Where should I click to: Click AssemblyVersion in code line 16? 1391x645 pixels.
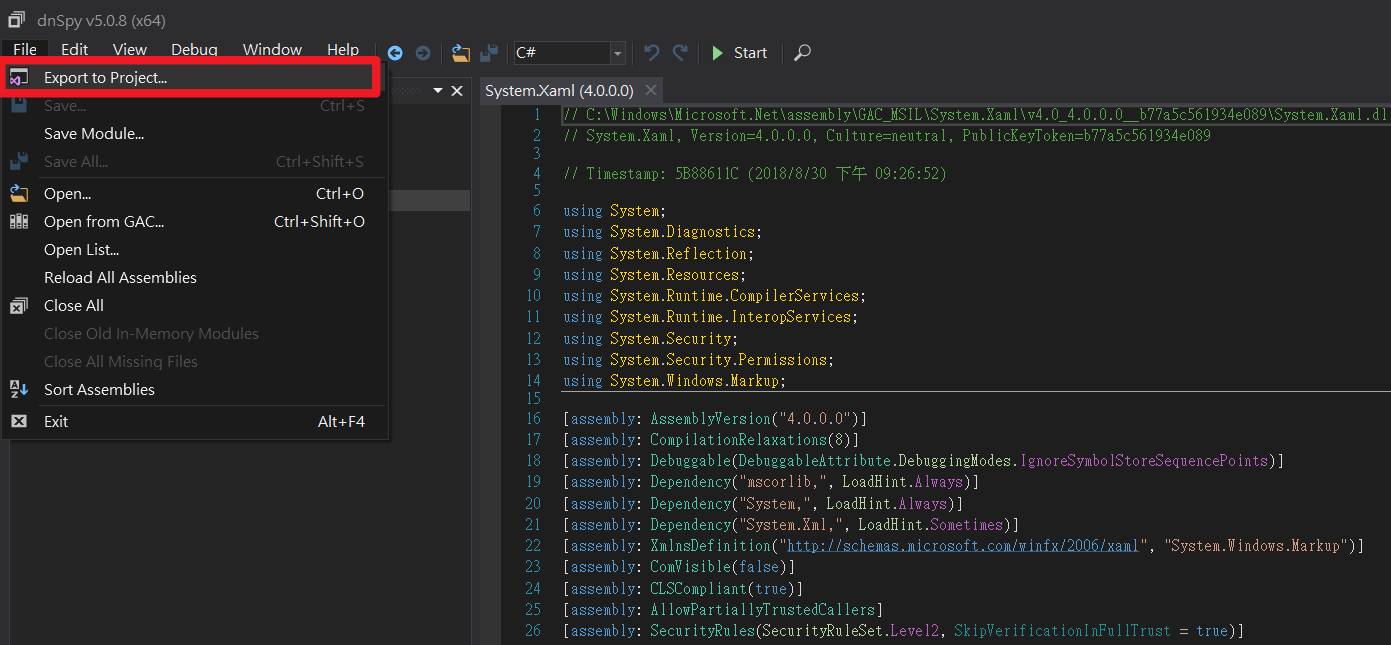(710, 419)
